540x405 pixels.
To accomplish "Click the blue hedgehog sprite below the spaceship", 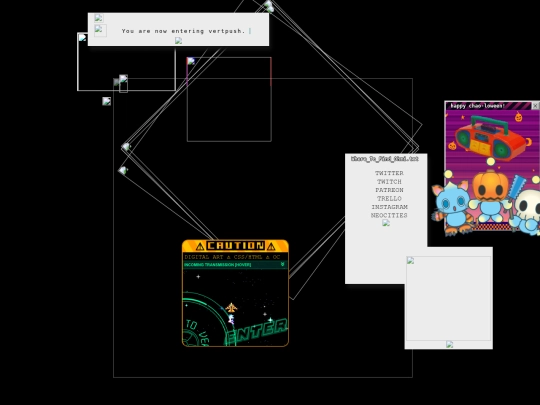I will coord(231,320).
